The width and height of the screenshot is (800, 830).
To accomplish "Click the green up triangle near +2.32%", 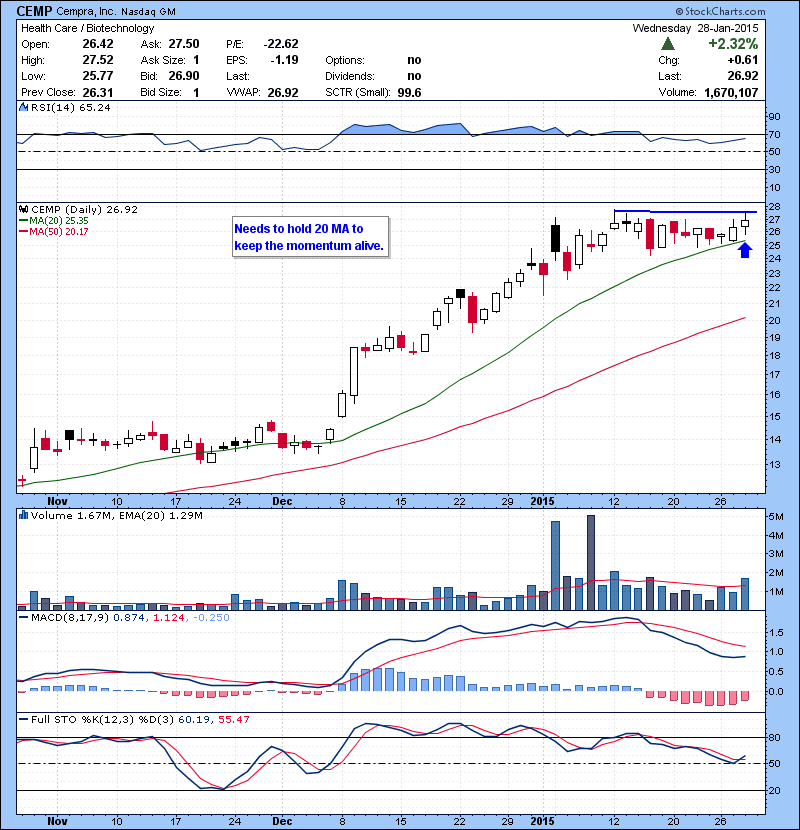I will click(668, 43).
